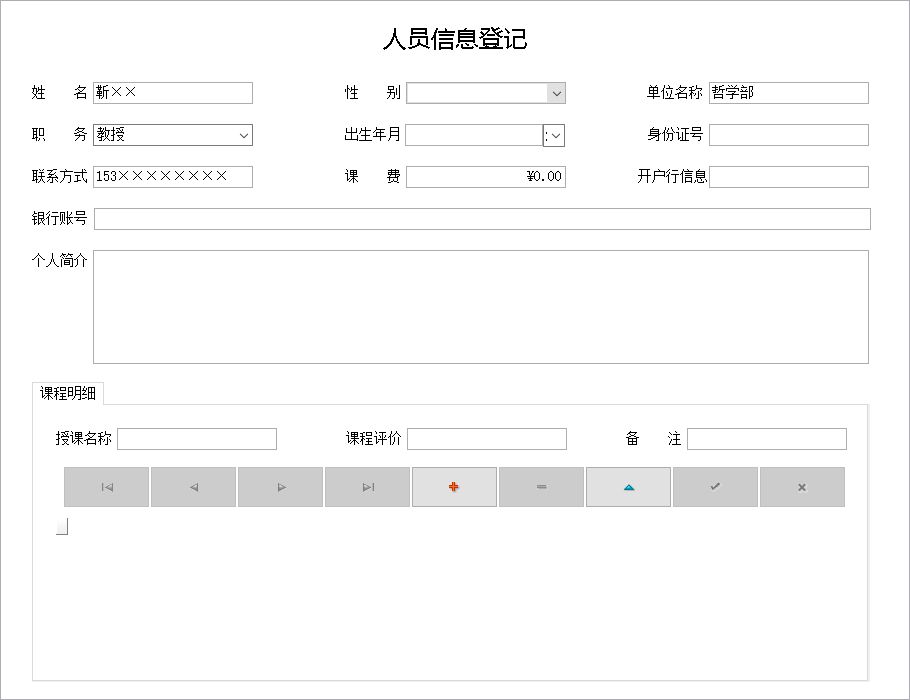Expand 职务 combo box showing 教授
The height and width of the screenshot is (700, 910).
tap(244, 135)
